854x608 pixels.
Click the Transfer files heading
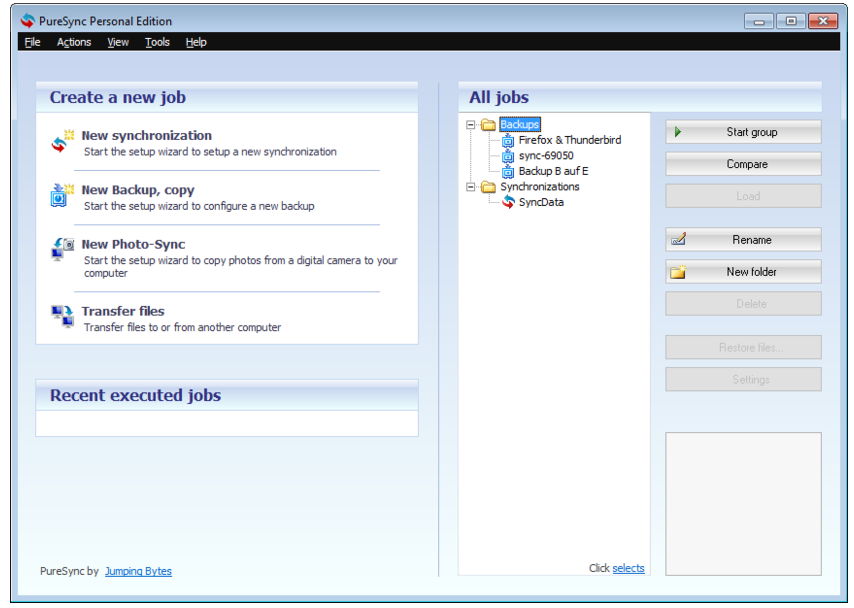point(123,311)
